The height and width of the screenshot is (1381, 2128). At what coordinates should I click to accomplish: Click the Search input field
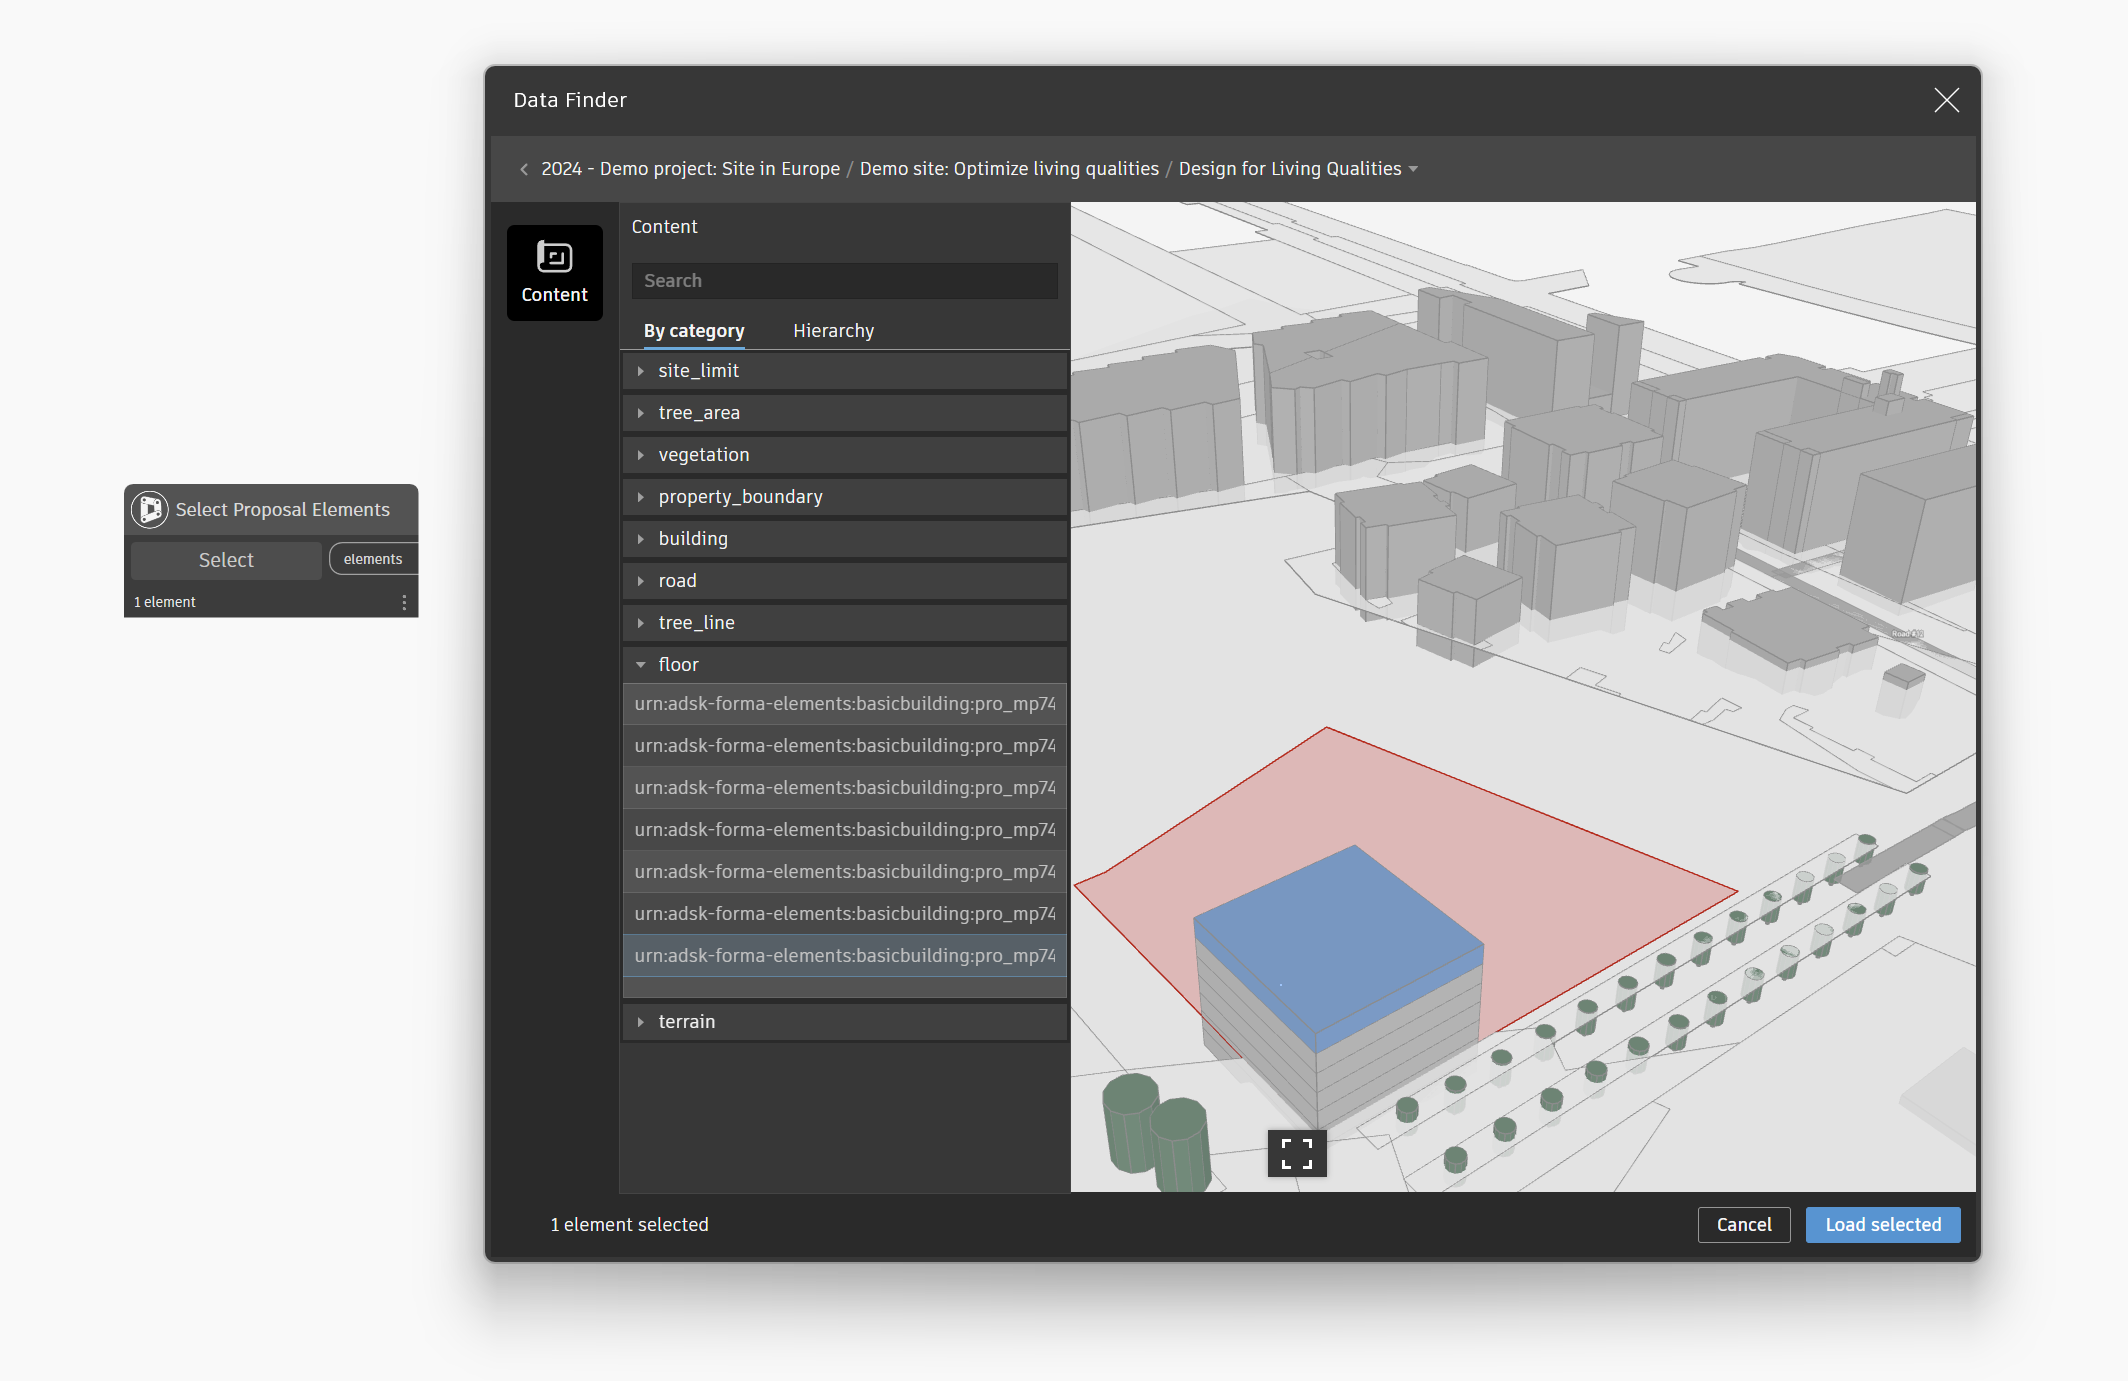click(x=844, y=281)
